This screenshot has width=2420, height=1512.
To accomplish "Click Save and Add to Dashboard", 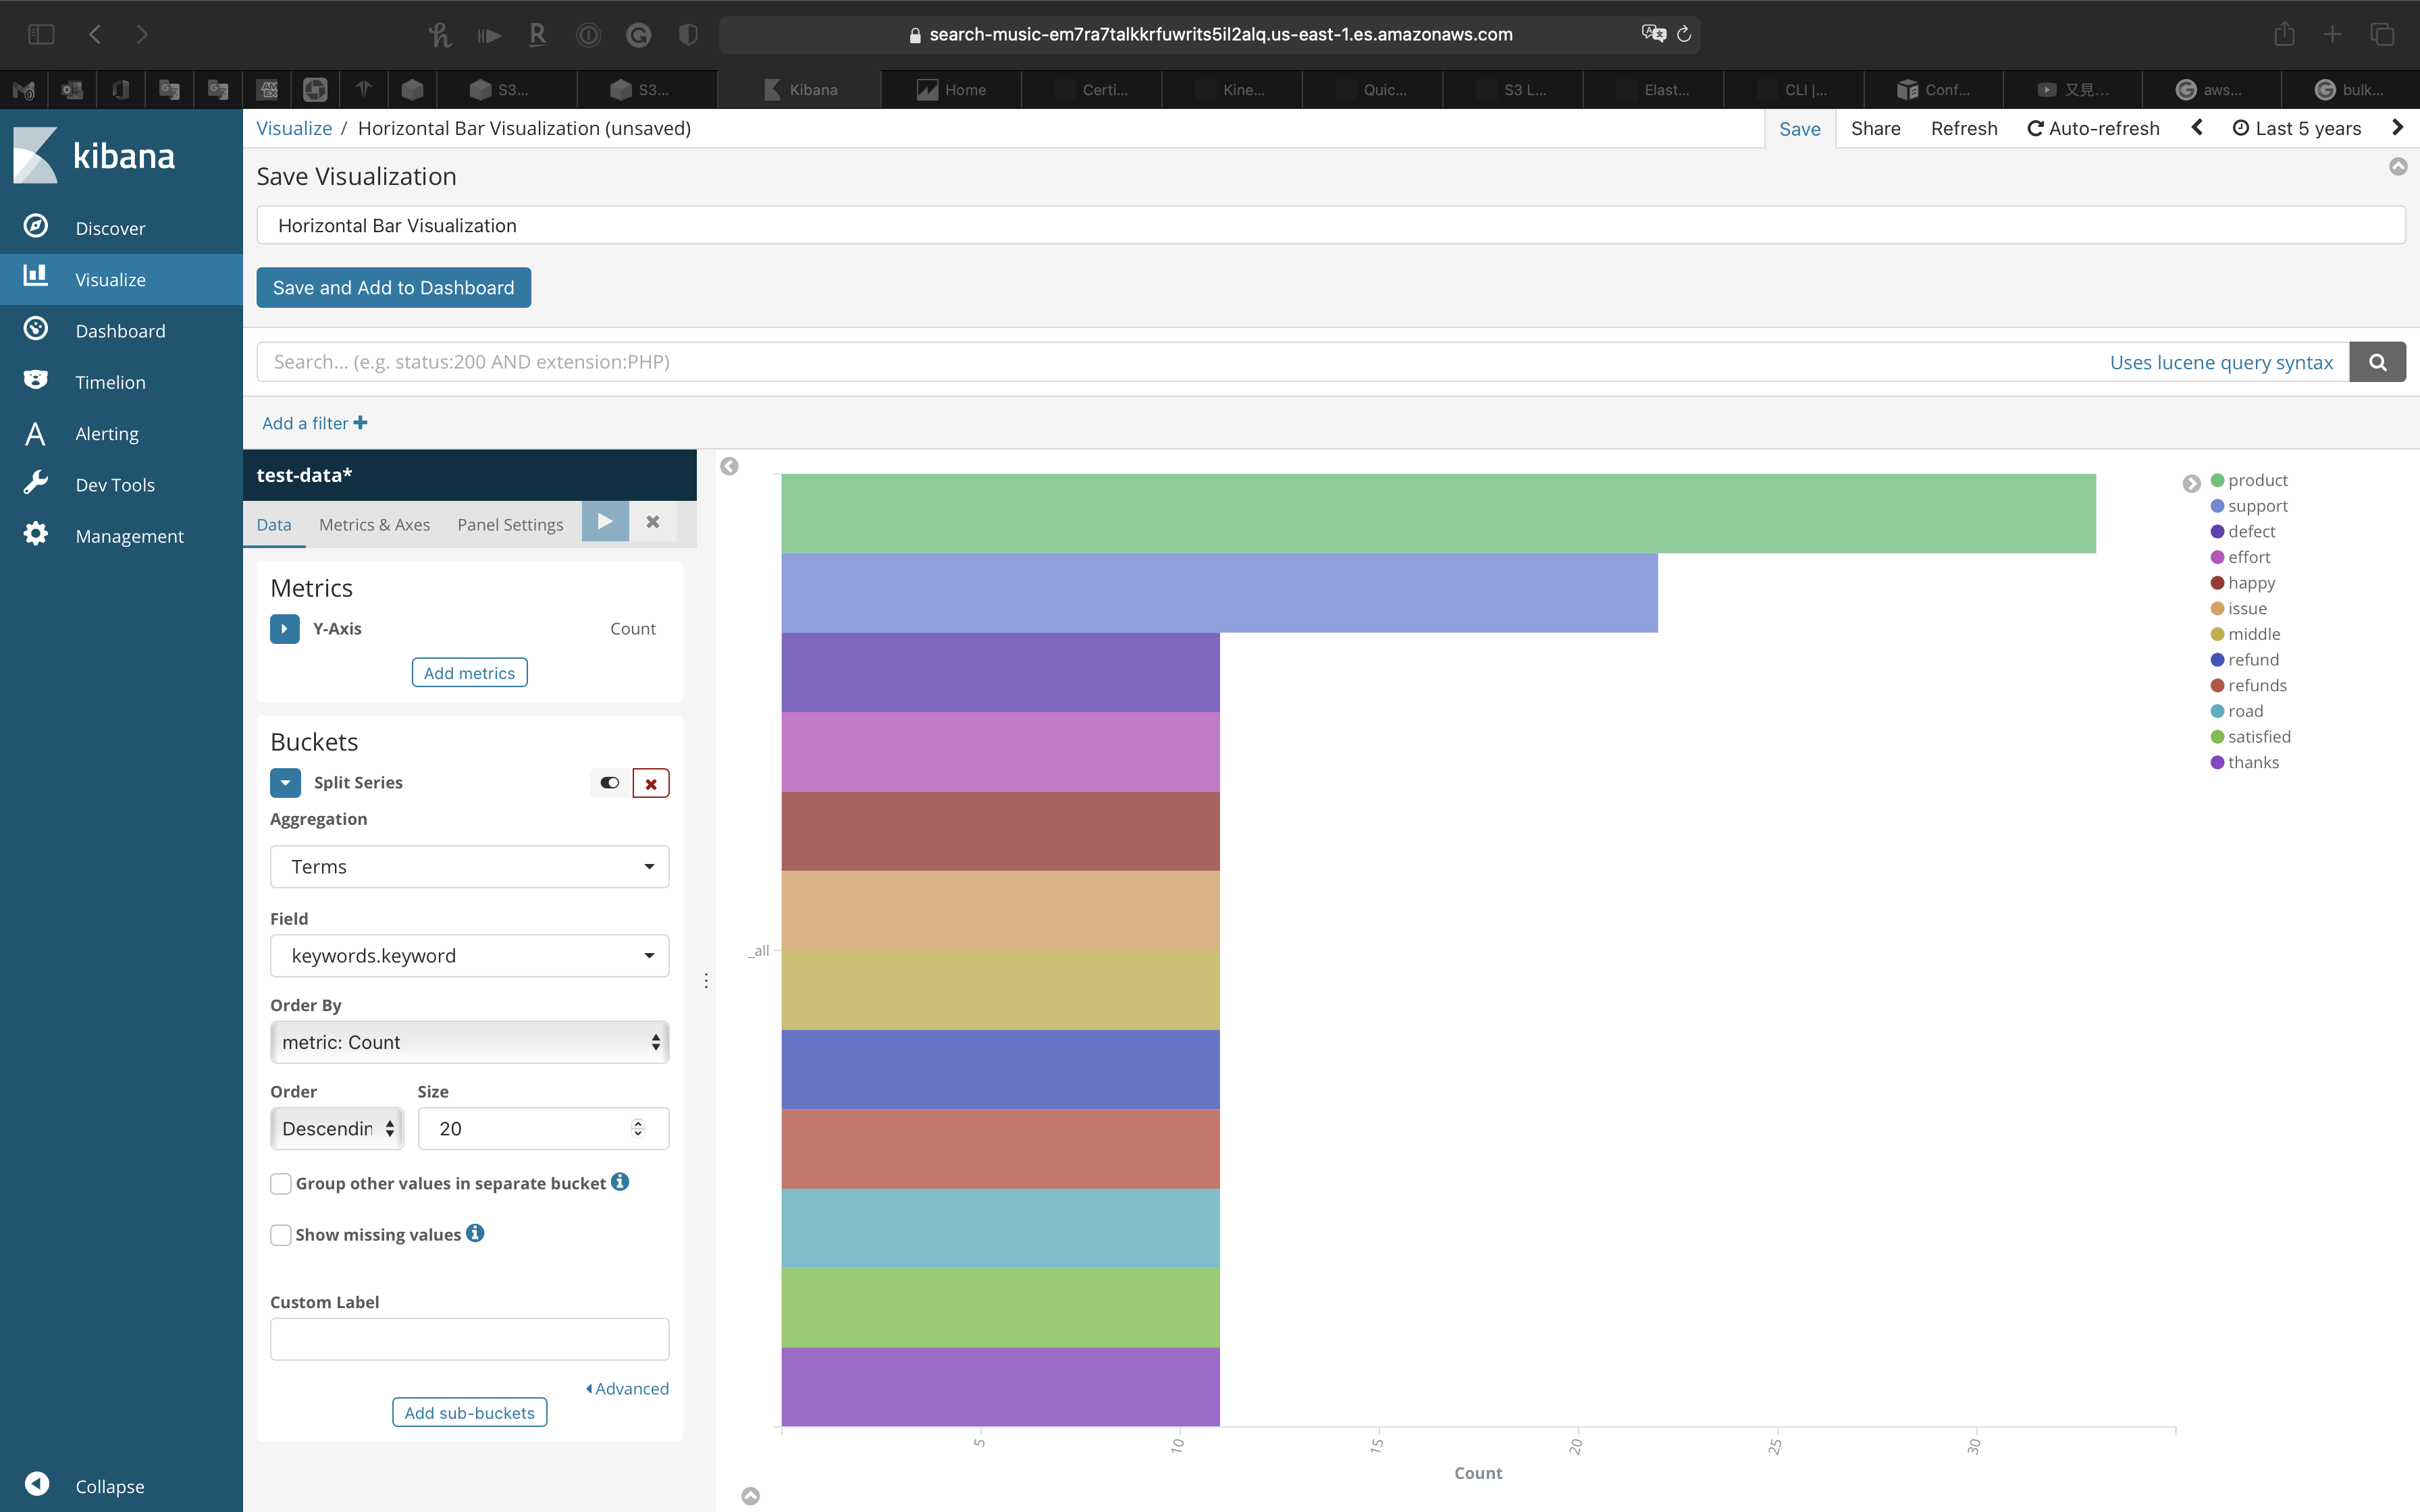I will pyautogui.click(x=393, y=288).
